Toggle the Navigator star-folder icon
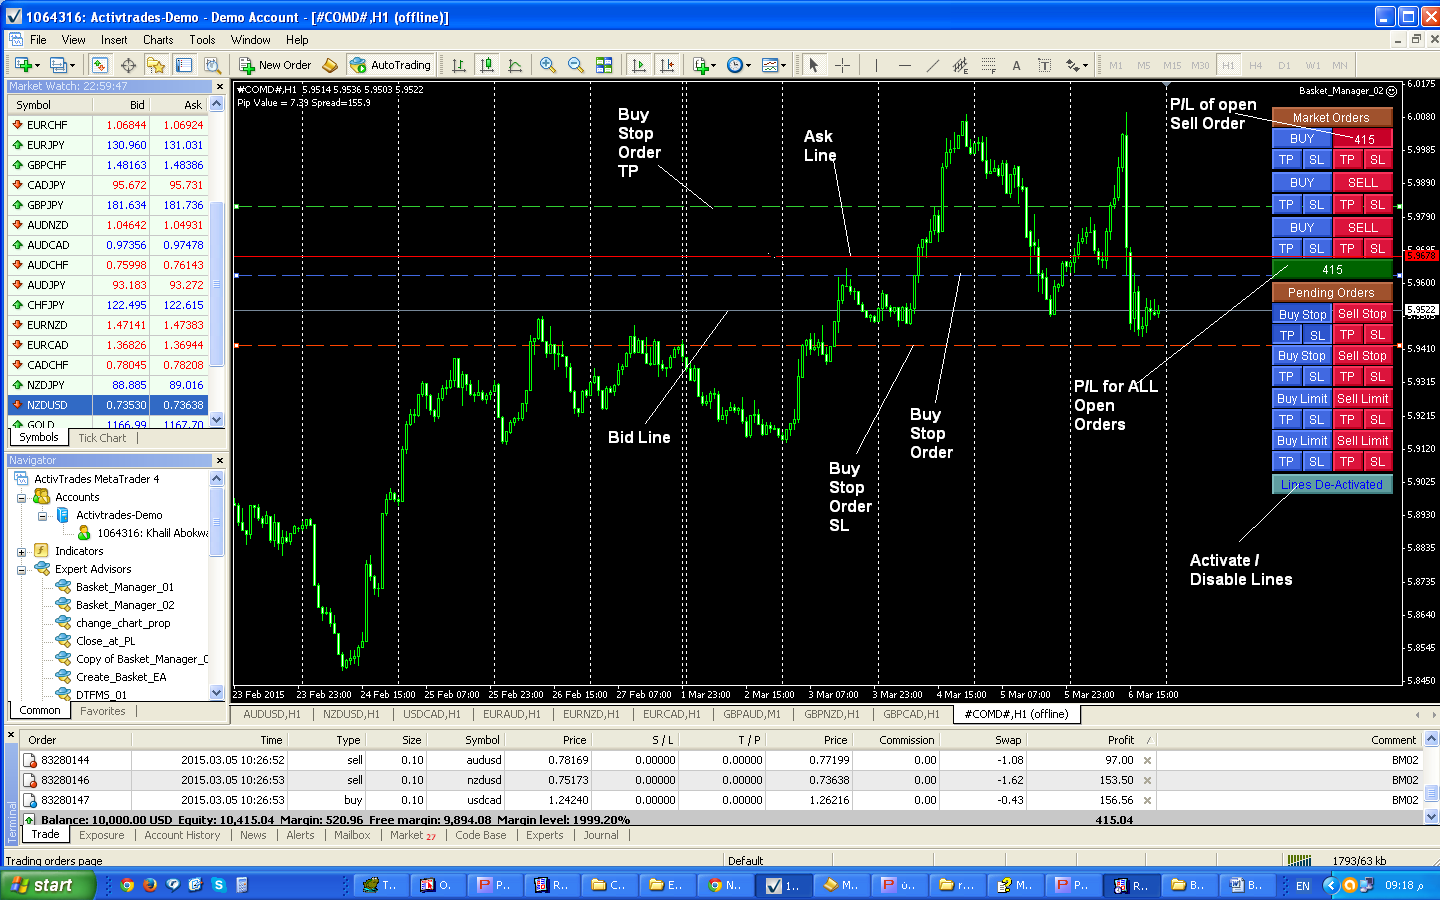The image size is (1440, 900). tap(156, 65)
